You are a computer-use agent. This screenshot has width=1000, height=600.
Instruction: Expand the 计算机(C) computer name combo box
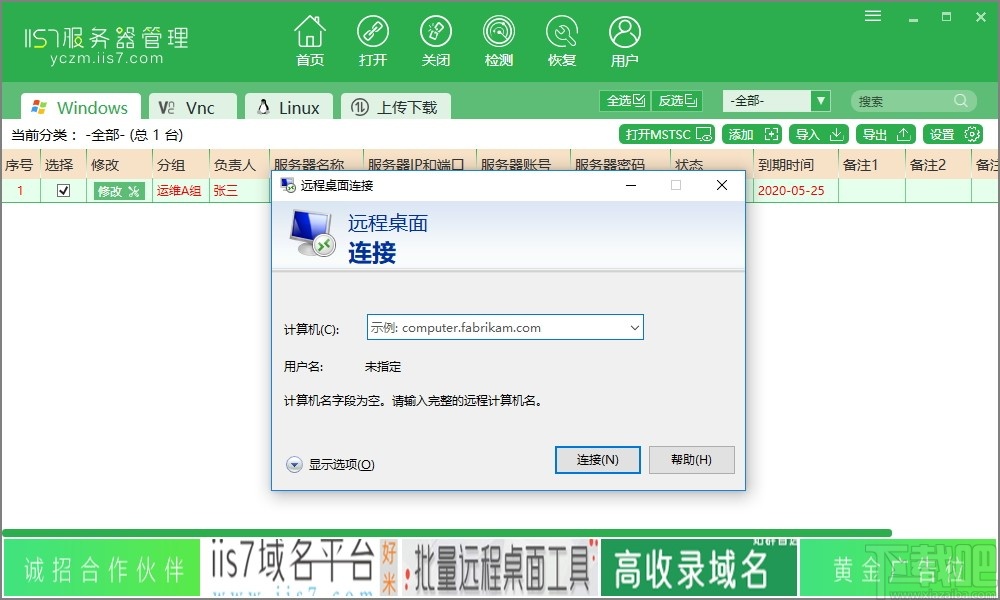(634, 327)
